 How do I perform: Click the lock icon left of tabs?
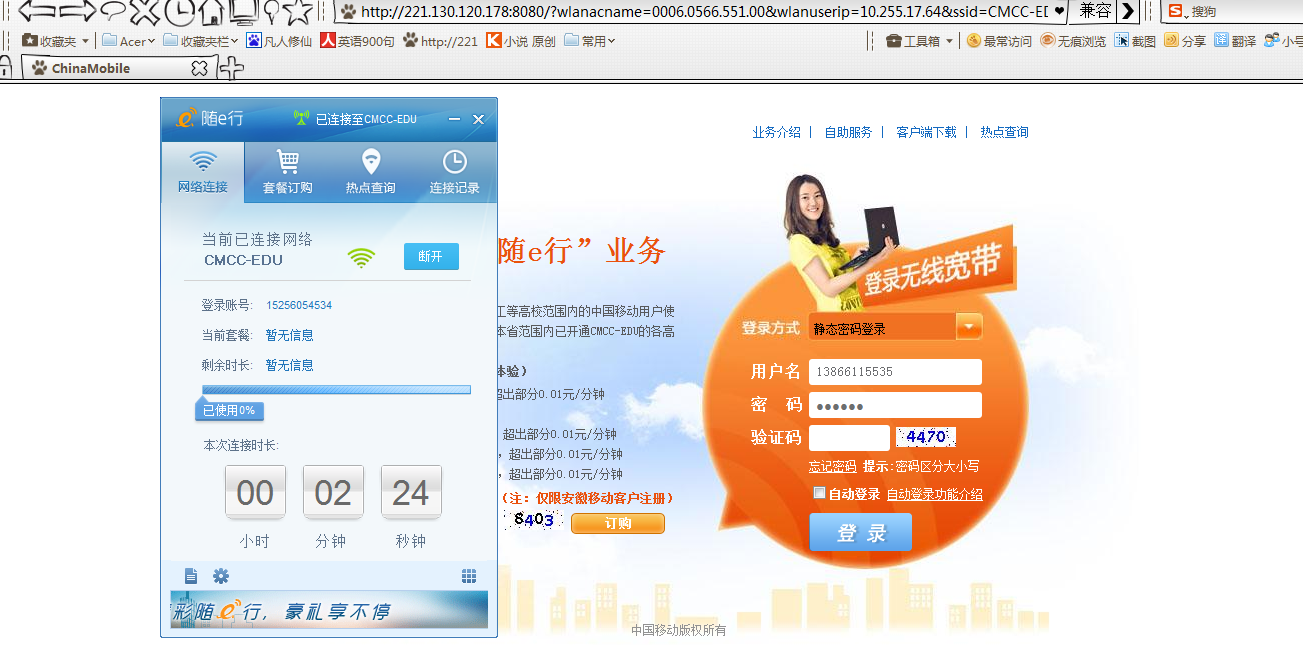(6, 68)
